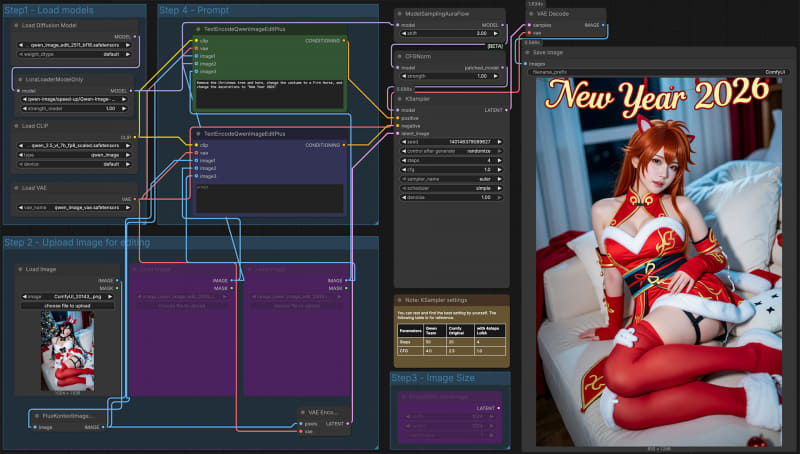Click the generated New Year 2026 output image
Screen dimensions: 800x454
659,262
